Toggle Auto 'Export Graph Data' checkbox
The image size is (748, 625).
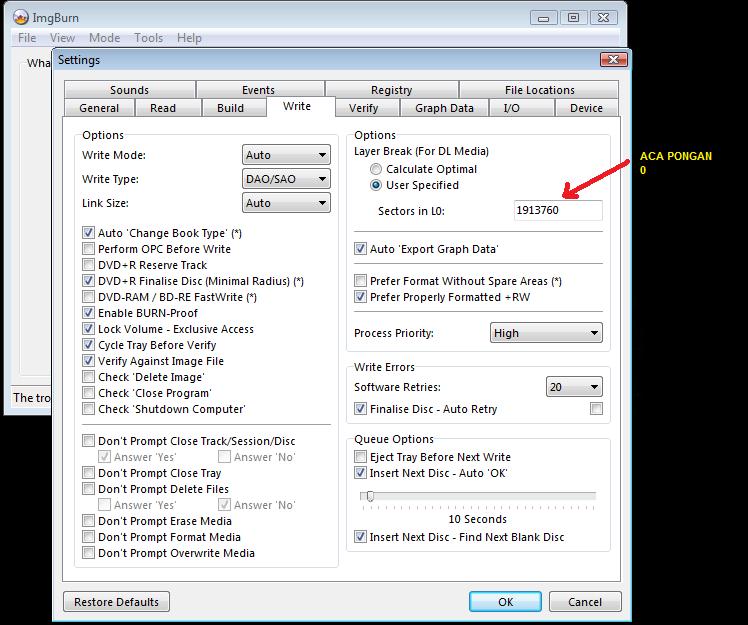(360, 249)
